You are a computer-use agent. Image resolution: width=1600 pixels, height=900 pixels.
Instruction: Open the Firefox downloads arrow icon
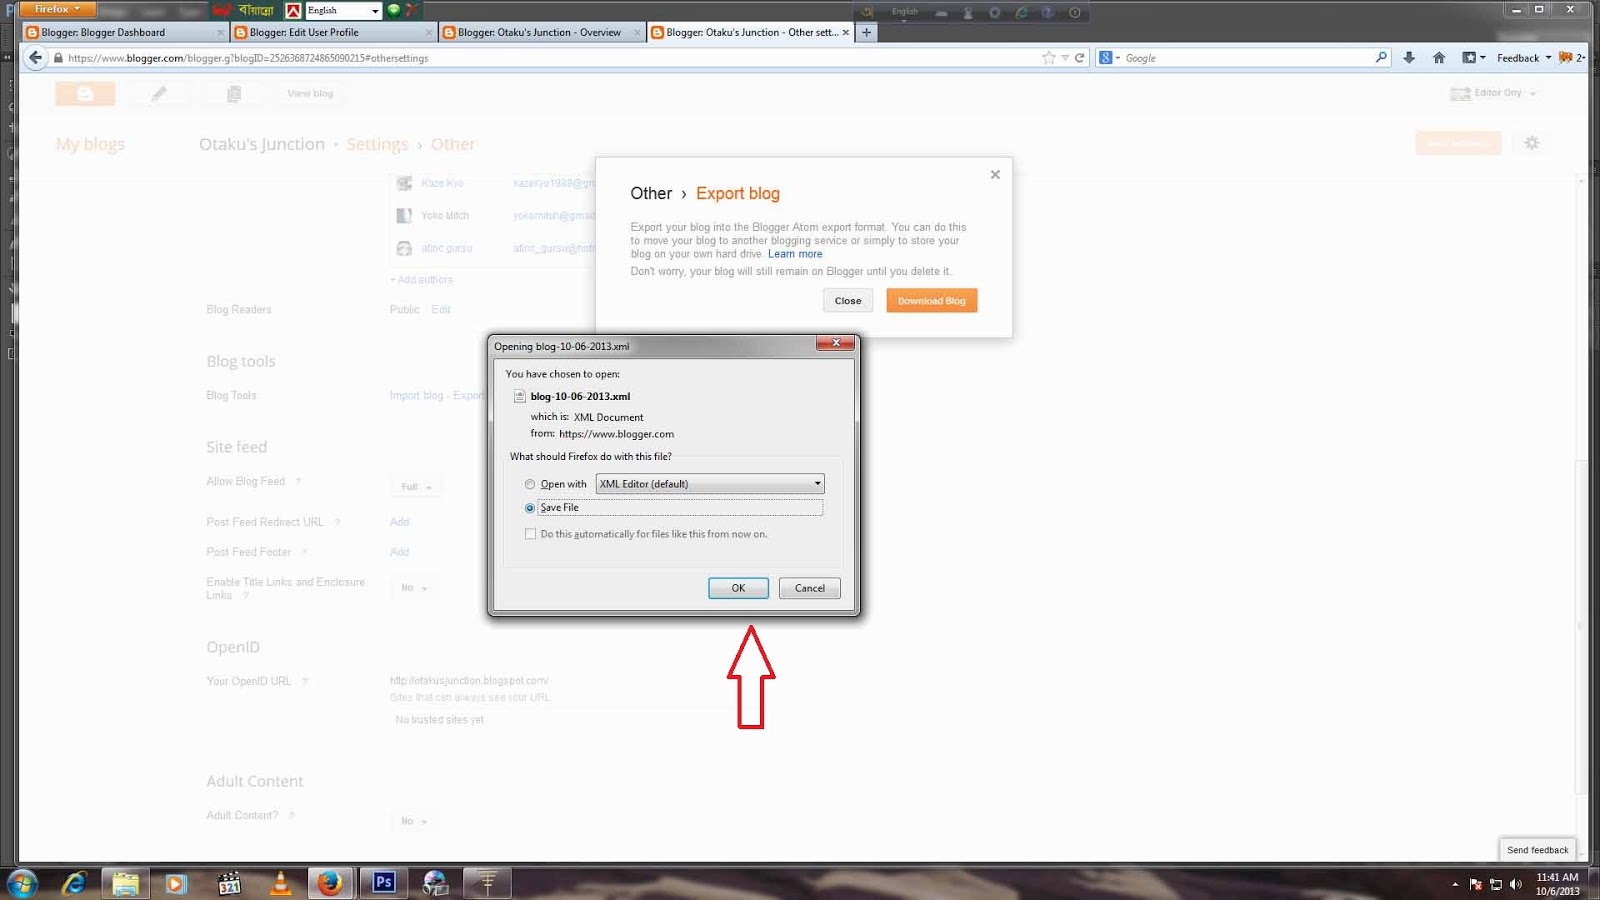tap(1409, 58)
